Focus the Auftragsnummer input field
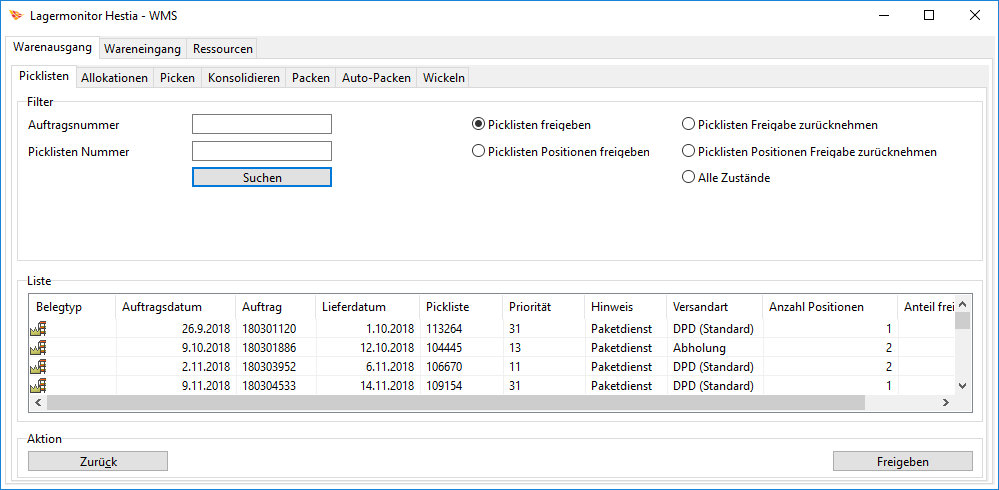Image resolution: width=999 pixels, height=490 pixels. click(261, 125)
